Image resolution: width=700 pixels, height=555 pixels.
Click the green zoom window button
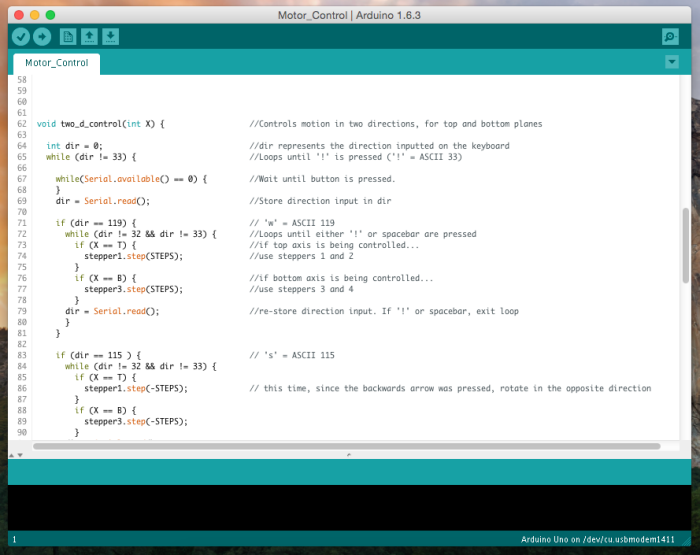tap(50, 15)
